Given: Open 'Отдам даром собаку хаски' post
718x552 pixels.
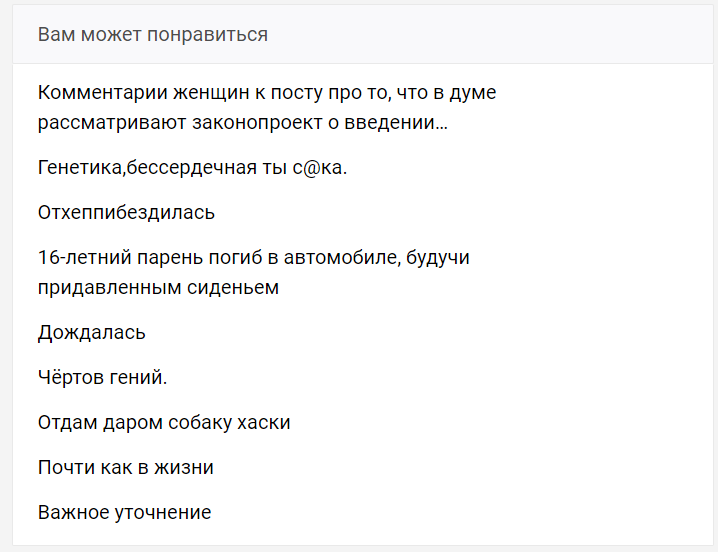Looking at the screenshot, I should pyautogui.click(x=164, y=423).
